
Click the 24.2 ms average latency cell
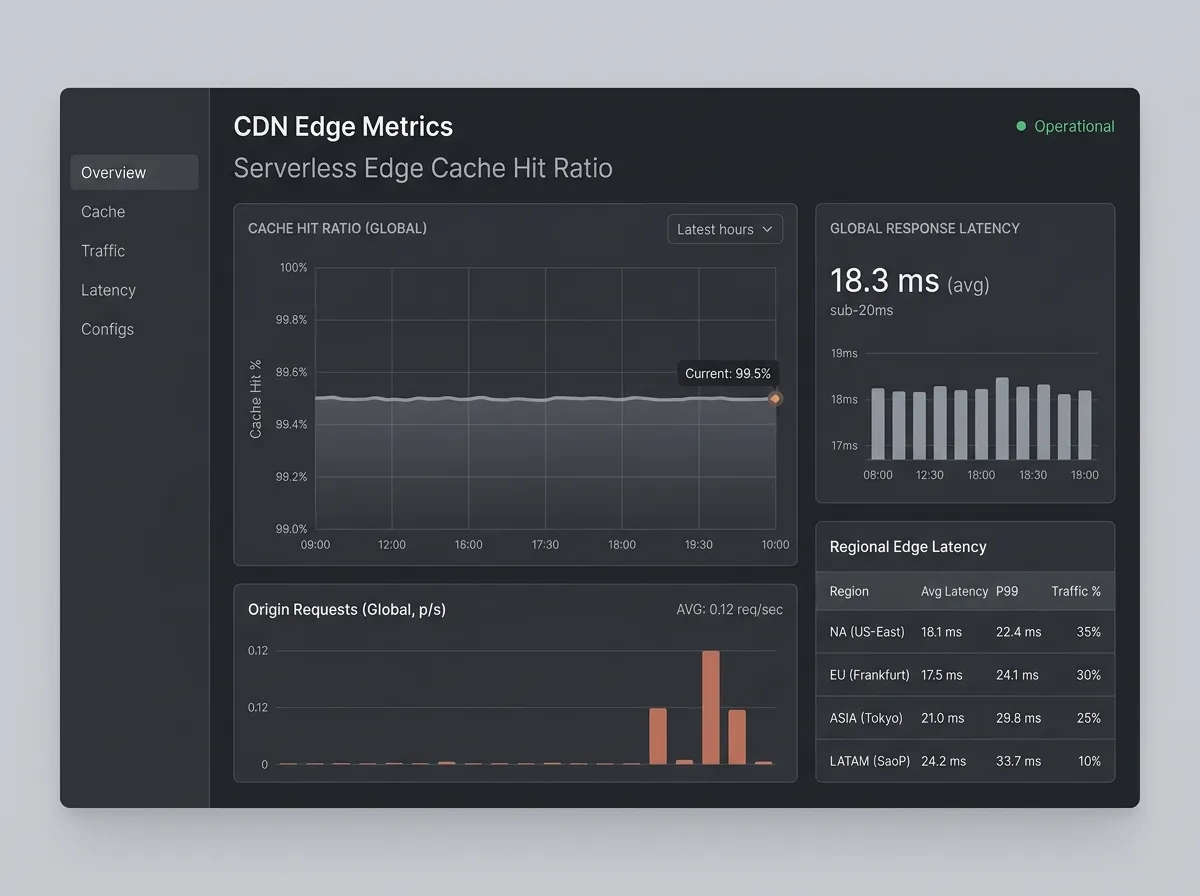click(944, 761)
